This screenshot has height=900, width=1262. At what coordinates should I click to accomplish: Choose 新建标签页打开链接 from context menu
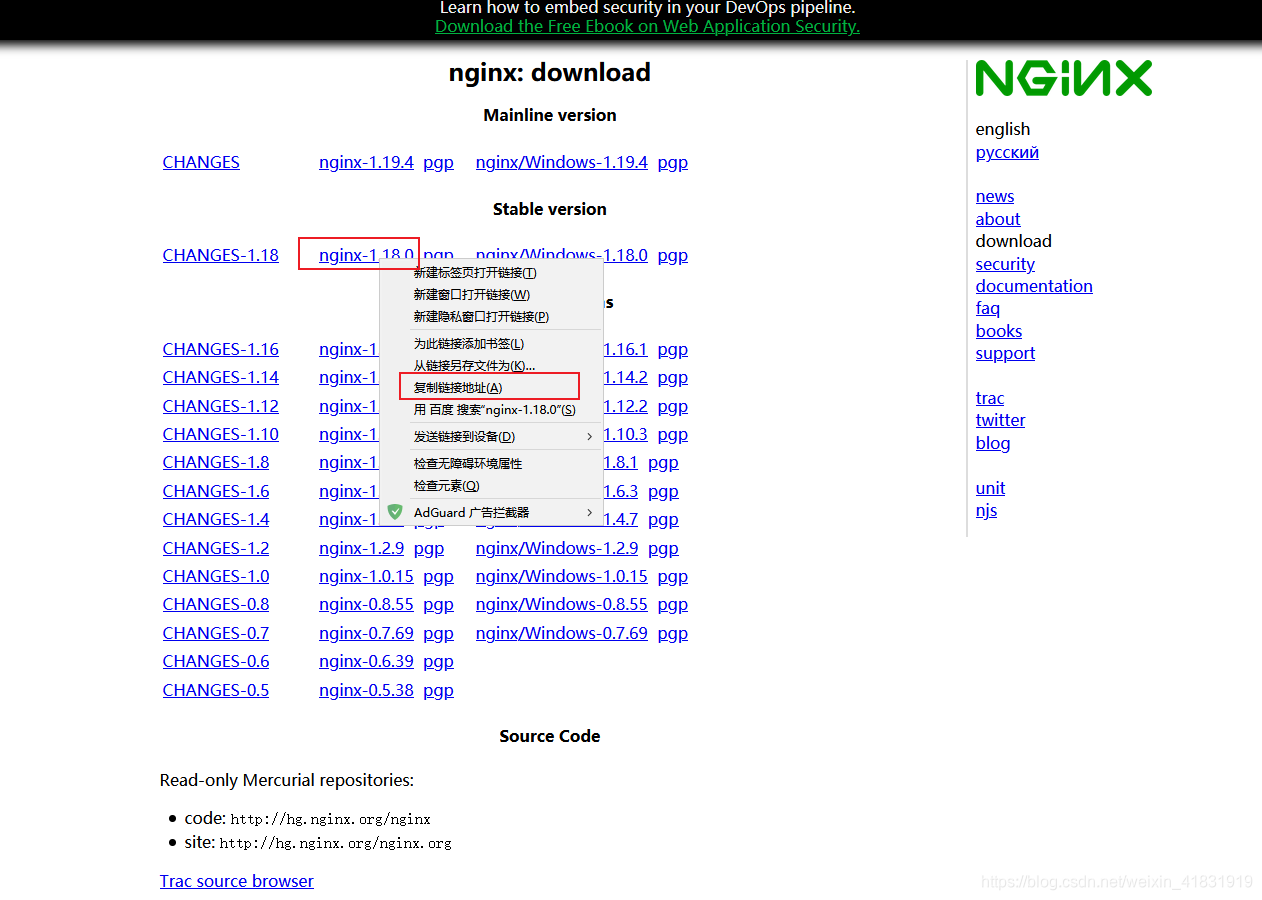475,273
